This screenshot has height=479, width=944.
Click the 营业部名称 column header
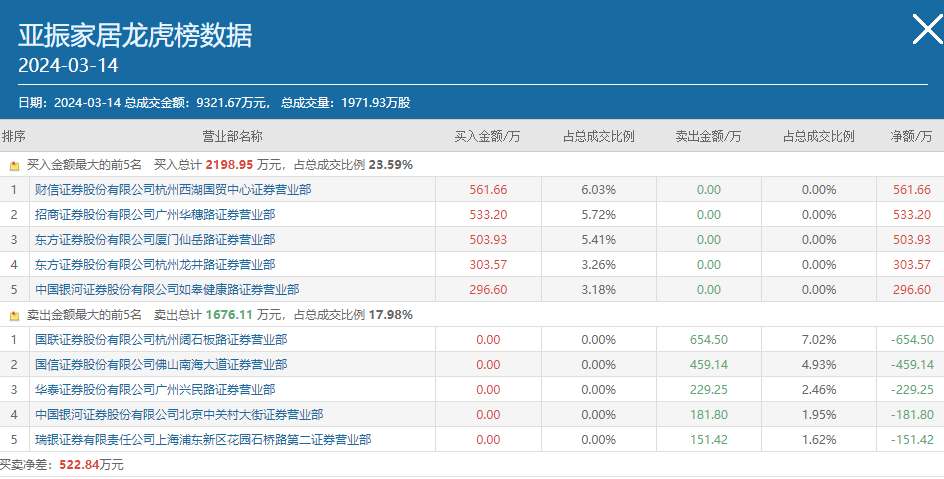232,137
